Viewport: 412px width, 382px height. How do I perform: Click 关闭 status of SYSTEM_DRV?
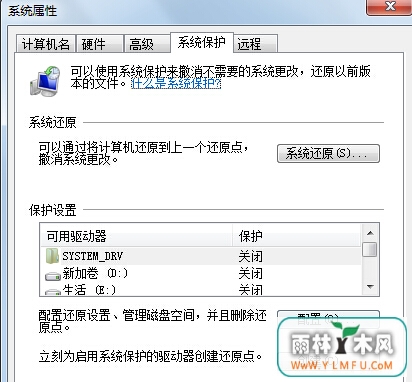(250, 256)
